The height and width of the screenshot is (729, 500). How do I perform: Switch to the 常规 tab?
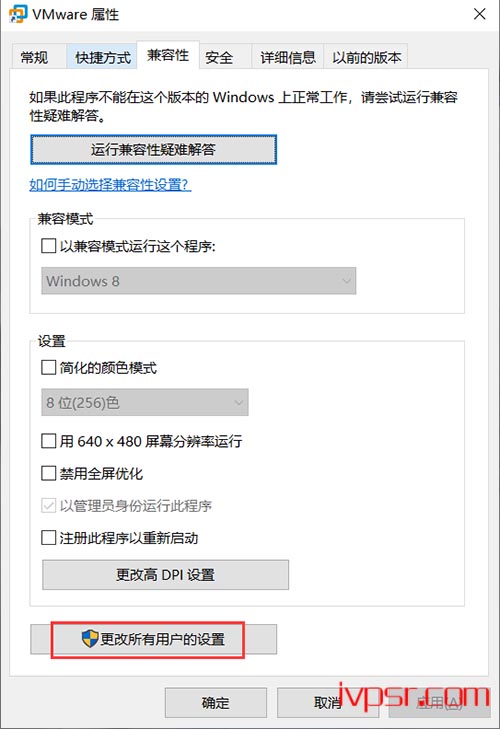[x=34, y=57]
